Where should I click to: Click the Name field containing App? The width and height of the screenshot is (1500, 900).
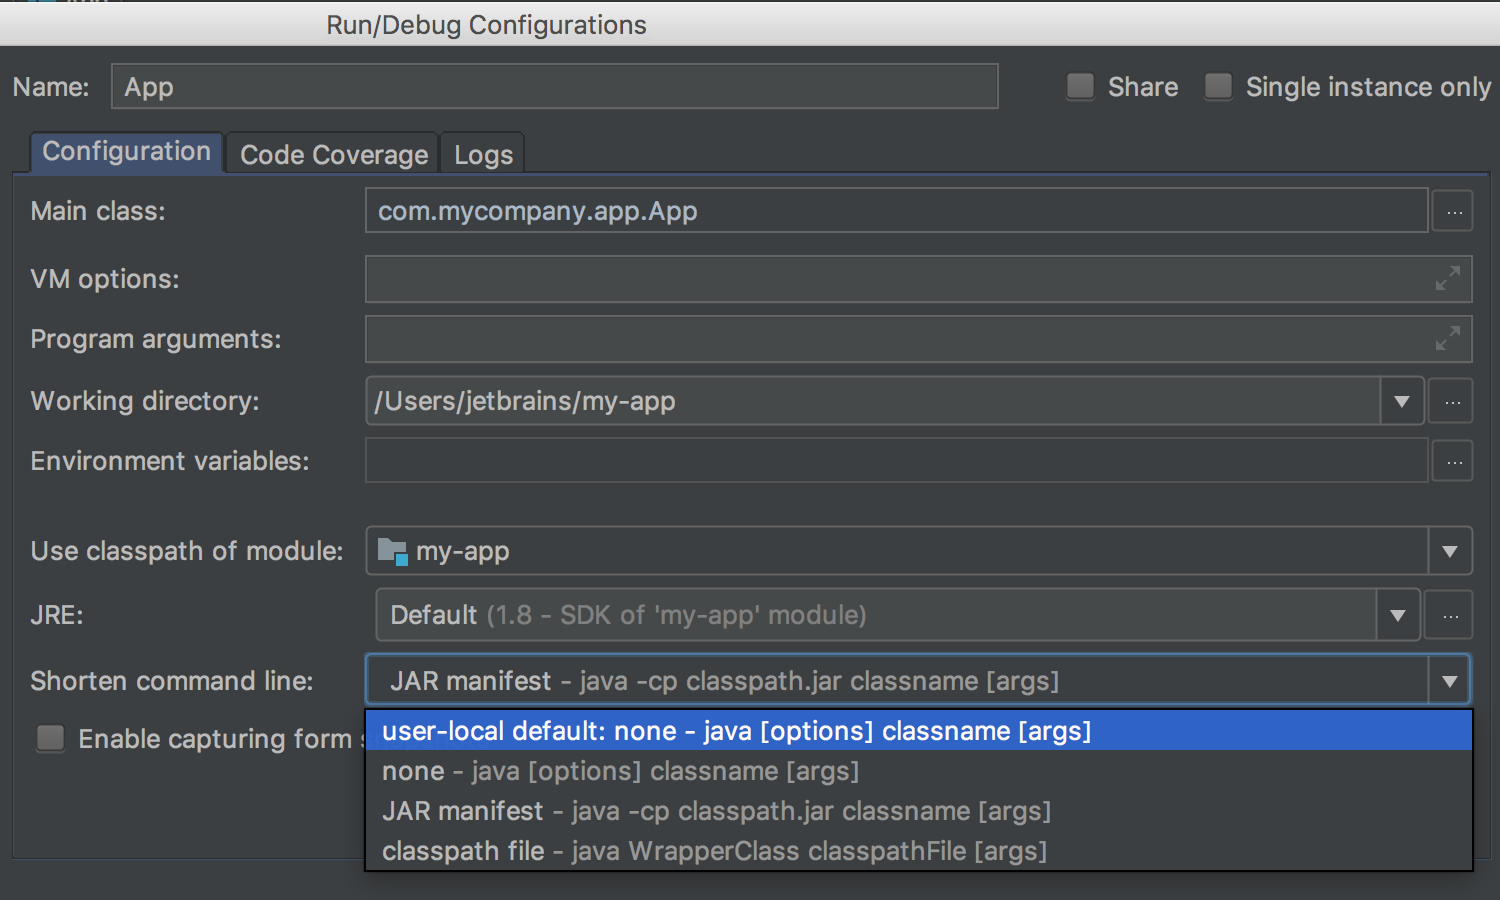pos(554,87)
